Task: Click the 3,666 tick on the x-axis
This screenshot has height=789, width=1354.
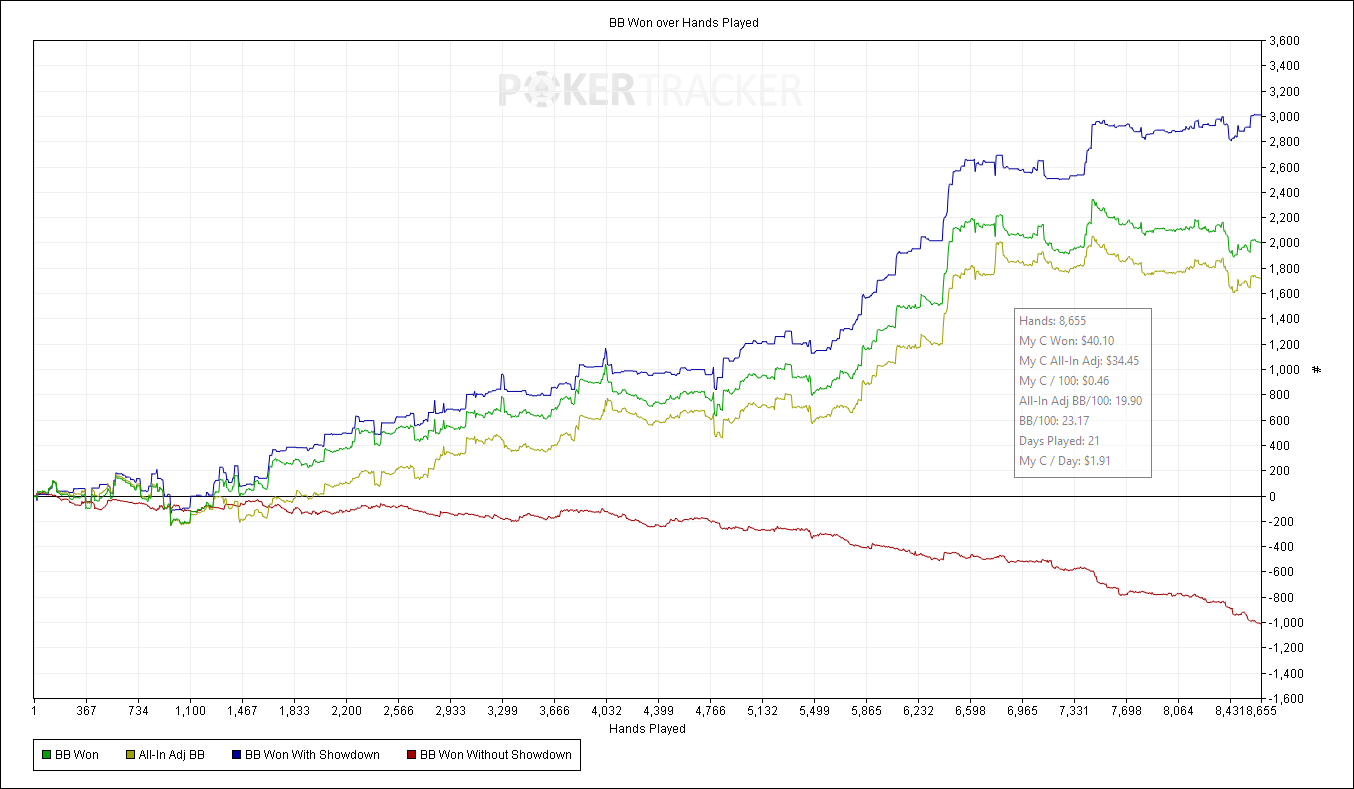Action: [554, 711]
